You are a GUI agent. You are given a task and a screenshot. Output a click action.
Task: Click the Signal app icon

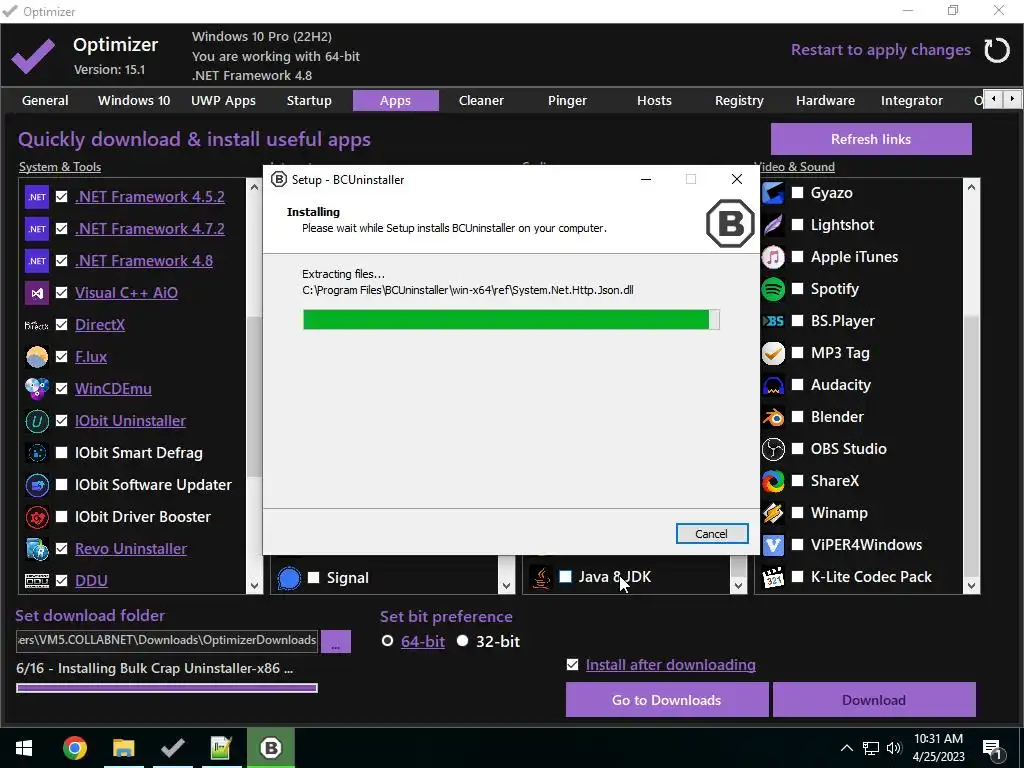click(289, 578)
